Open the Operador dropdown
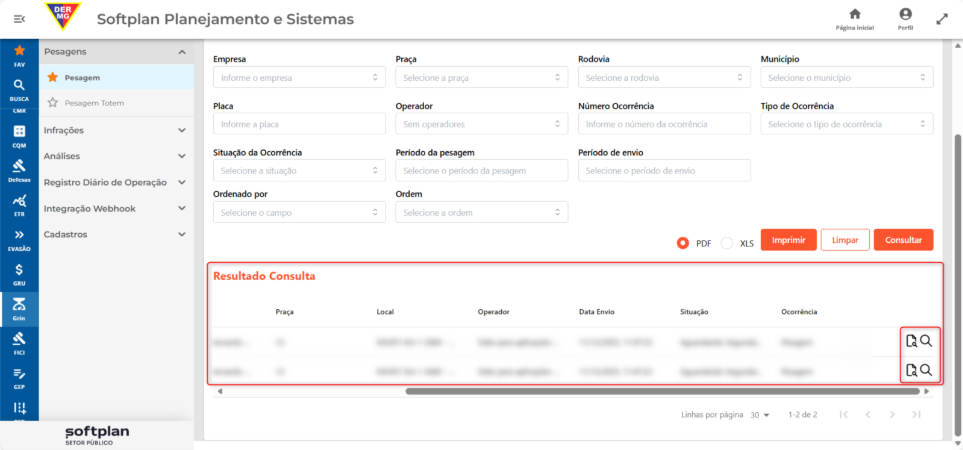 tap(482, 124)
